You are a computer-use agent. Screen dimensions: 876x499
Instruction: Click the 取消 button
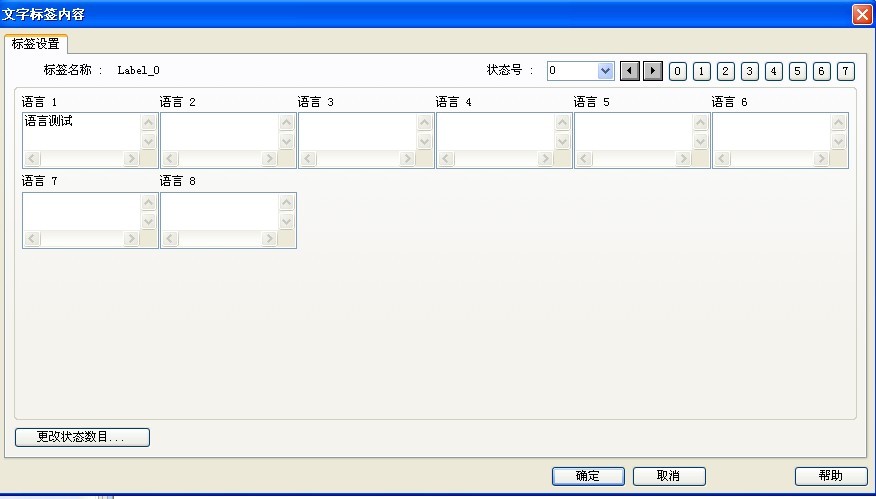pos(669,476)
